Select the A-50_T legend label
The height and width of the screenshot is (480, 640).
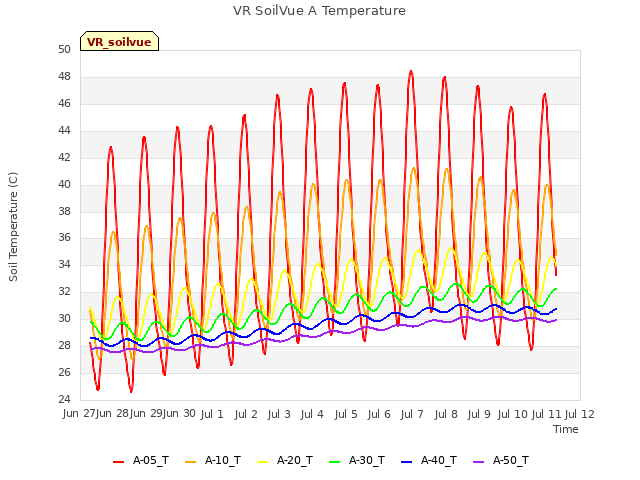[x=511, y=460]
